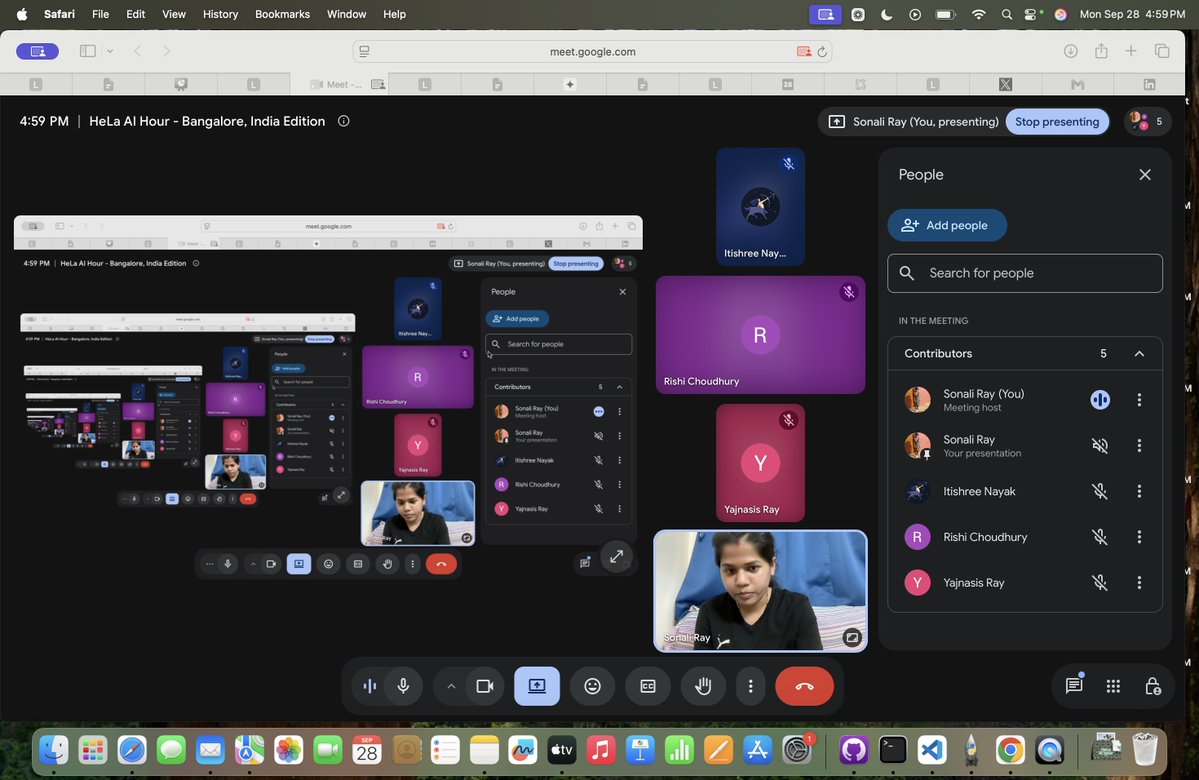The image size is (1199, 780).
Task: Open options for Sonali Ray presentation row
Action: [x=1139, y=445]
